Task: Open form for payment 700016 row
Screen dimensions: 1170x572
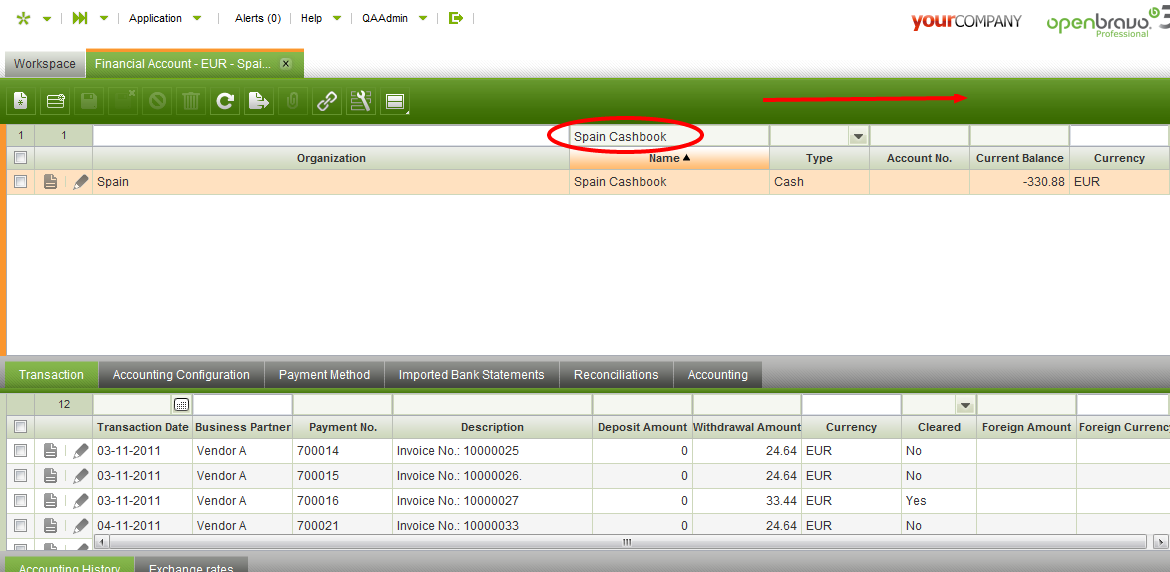Action: coord(50,500)
